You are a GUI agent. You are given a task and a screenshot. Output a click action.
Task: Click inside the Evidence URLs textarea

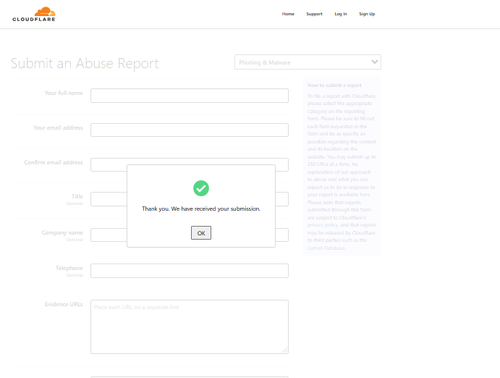(189, 327)
